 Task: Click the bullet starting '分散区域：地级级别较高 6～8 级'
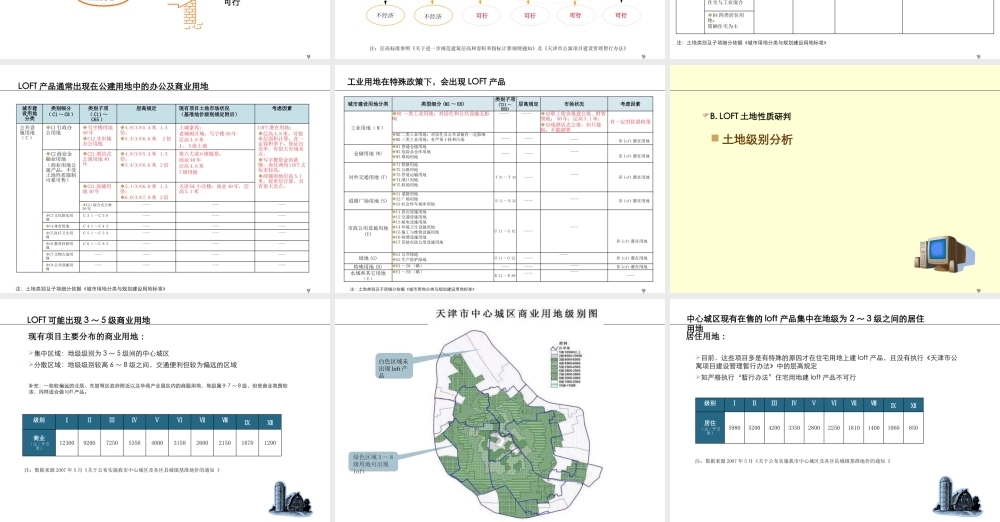click(x=133, y=365)
